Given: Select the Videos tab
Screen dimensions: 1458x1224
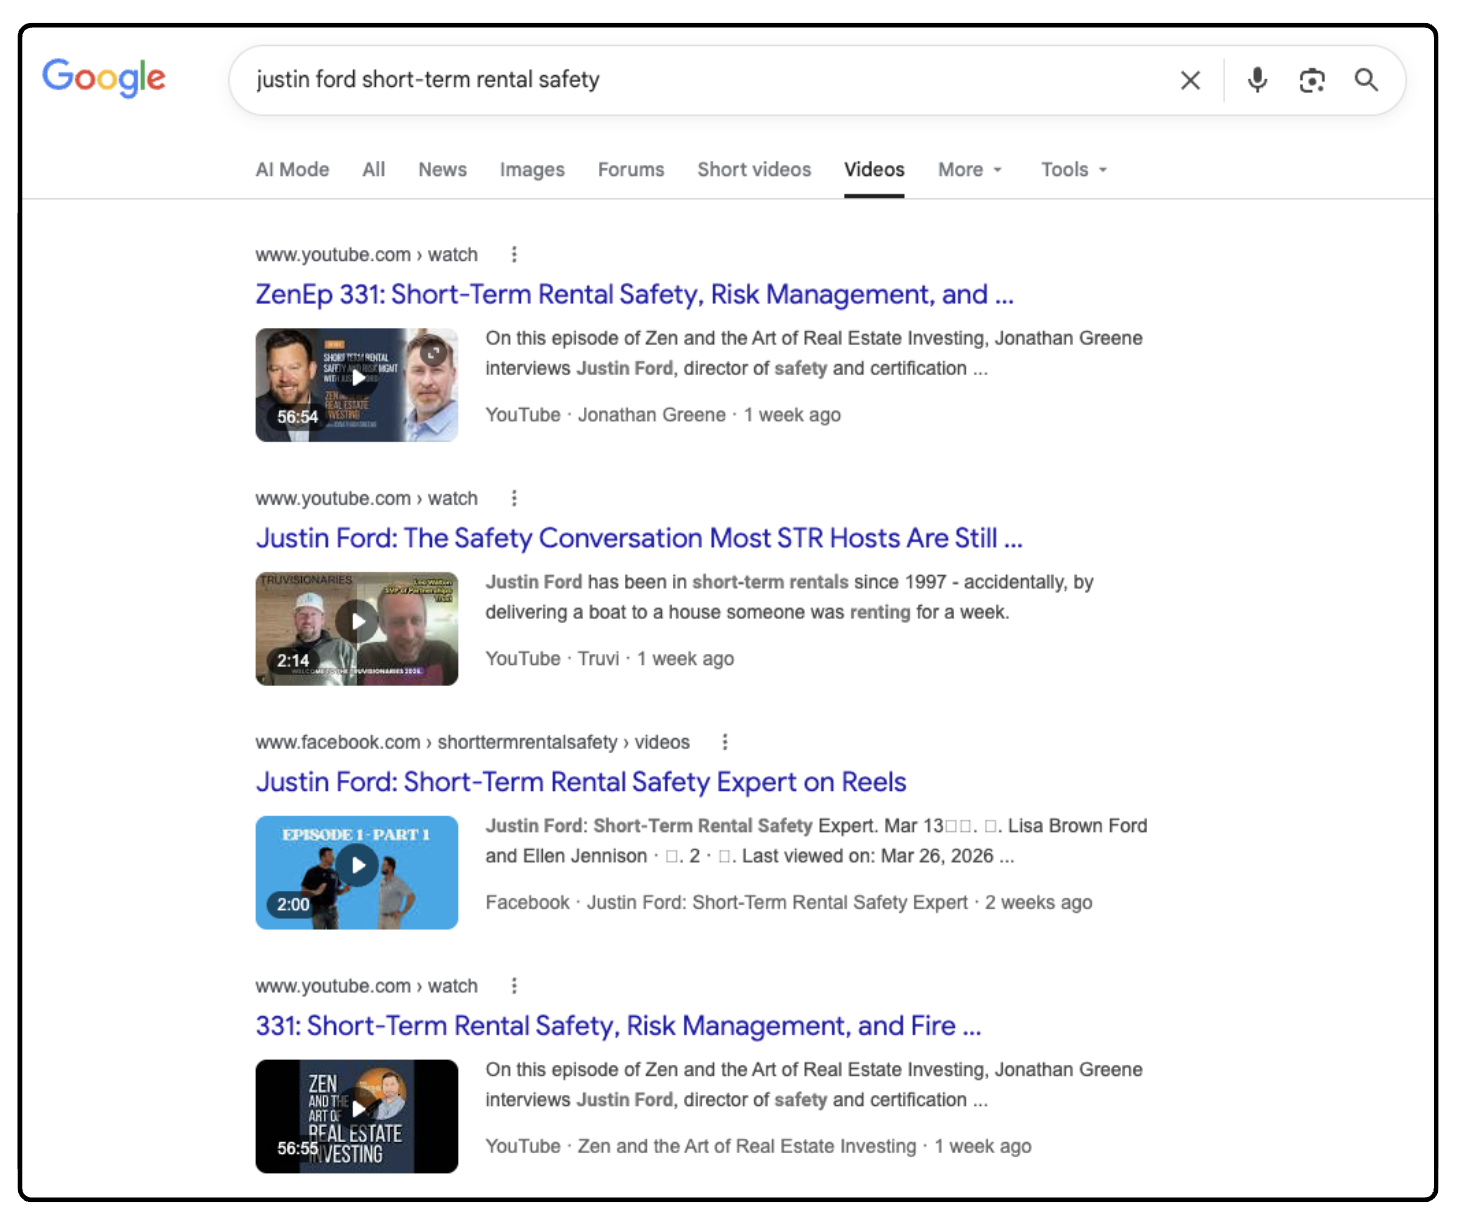Looking at the screenshot, I should tap(874, 169).
